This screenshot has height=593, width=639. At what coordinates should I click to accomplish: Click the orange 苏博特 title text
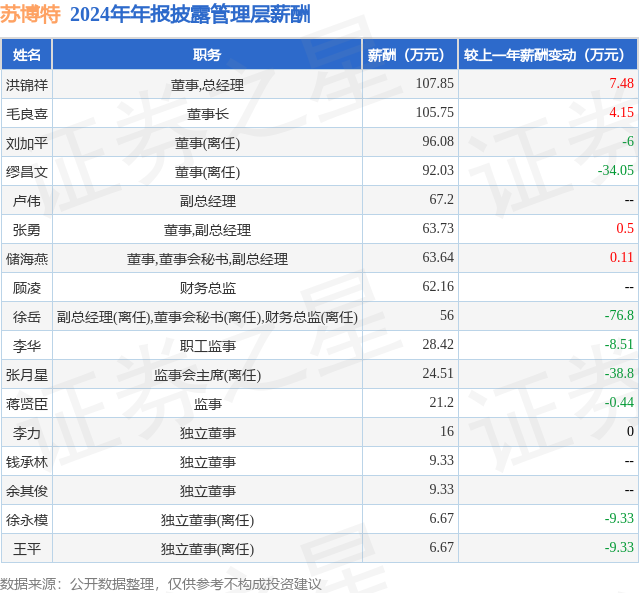coord(30,14)
